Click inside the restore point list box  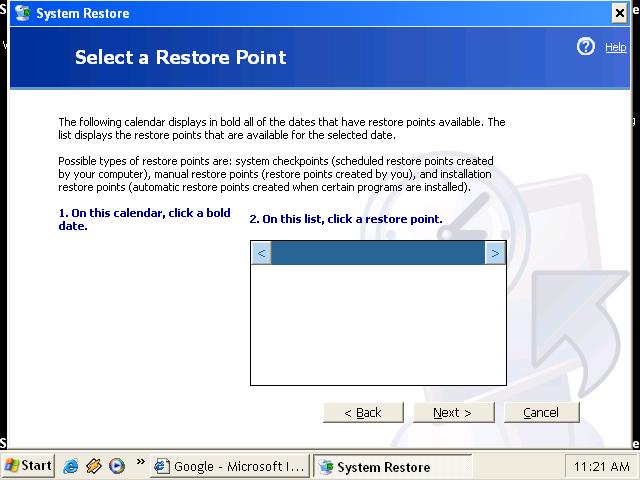(378, 324)
